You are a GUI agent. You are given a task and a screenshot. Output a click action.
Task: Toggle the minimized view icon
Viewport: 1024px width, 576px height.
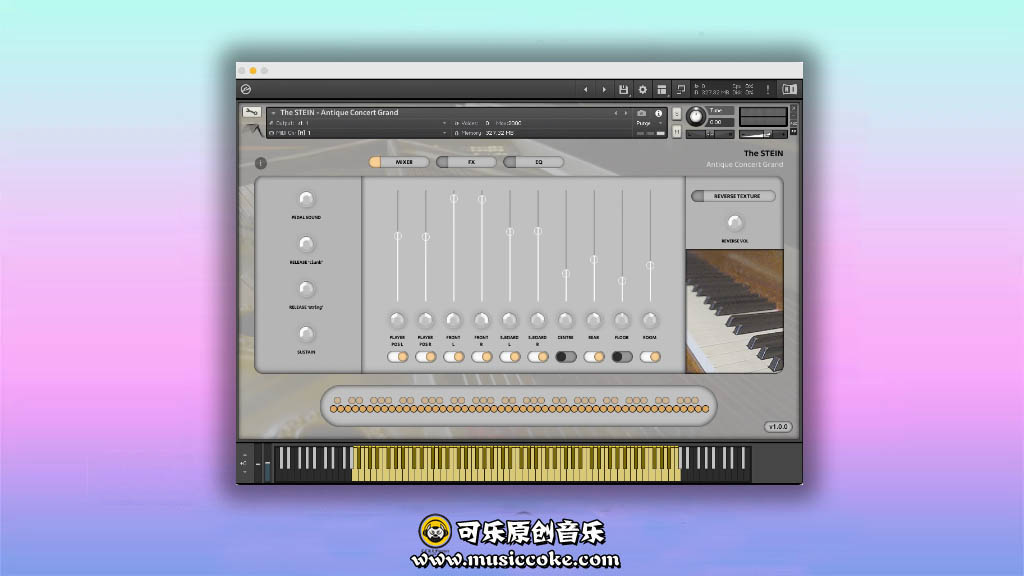680,89
